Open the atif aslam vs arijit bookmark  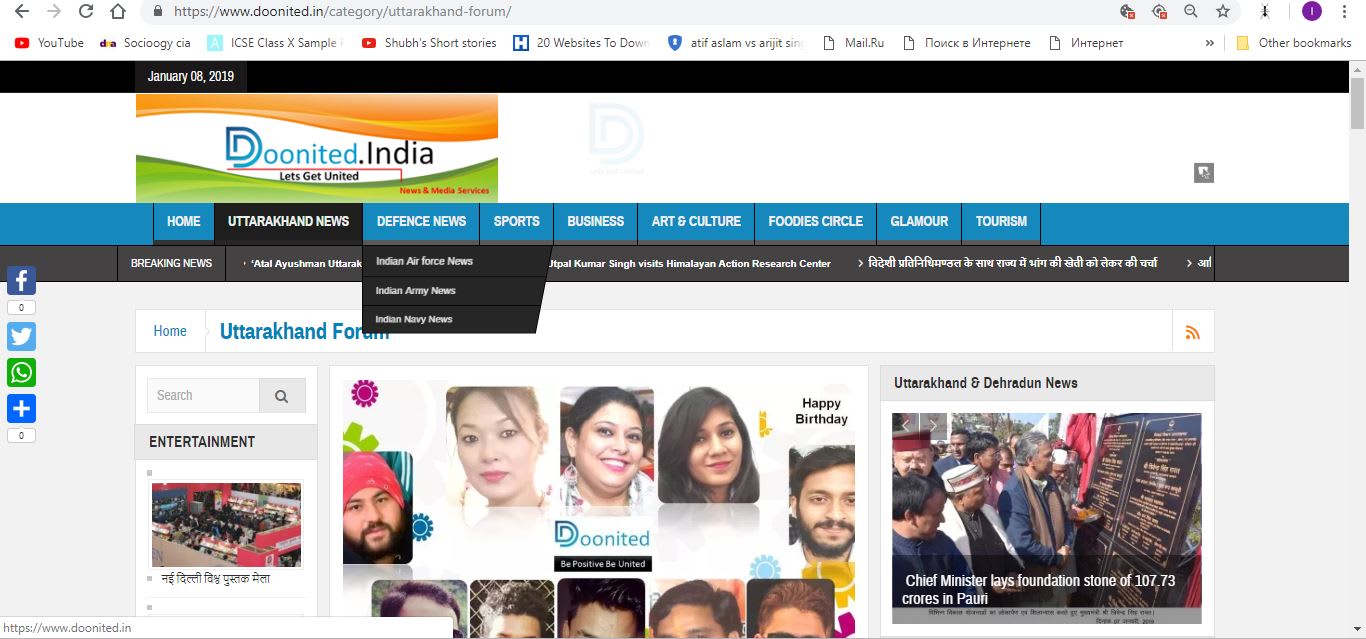pos(736,43)
